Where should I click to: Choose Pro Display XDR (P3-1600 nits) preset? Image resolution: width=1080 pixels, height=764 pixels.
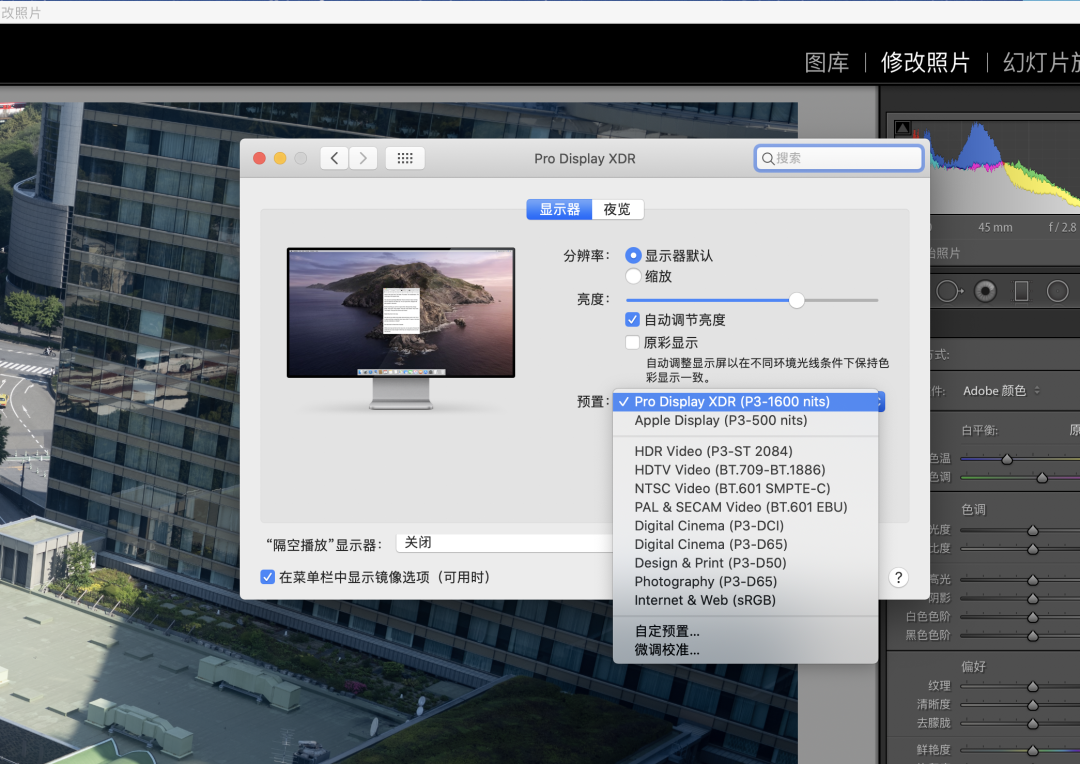[x=745, y=402]
